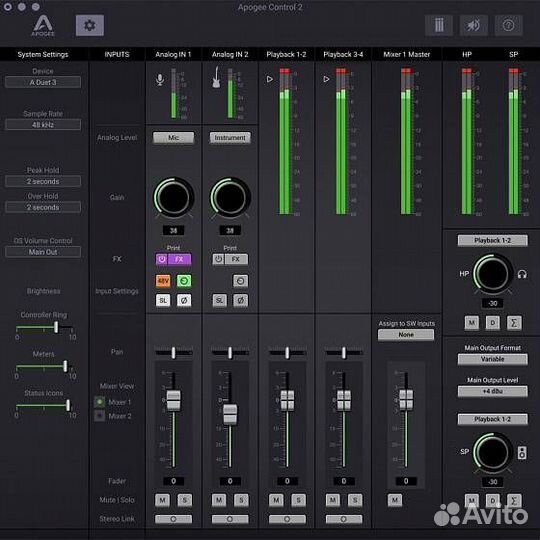The image size is (540, 540).
Task: Click the HP volume knob
Action: click(x=492, y=274)
